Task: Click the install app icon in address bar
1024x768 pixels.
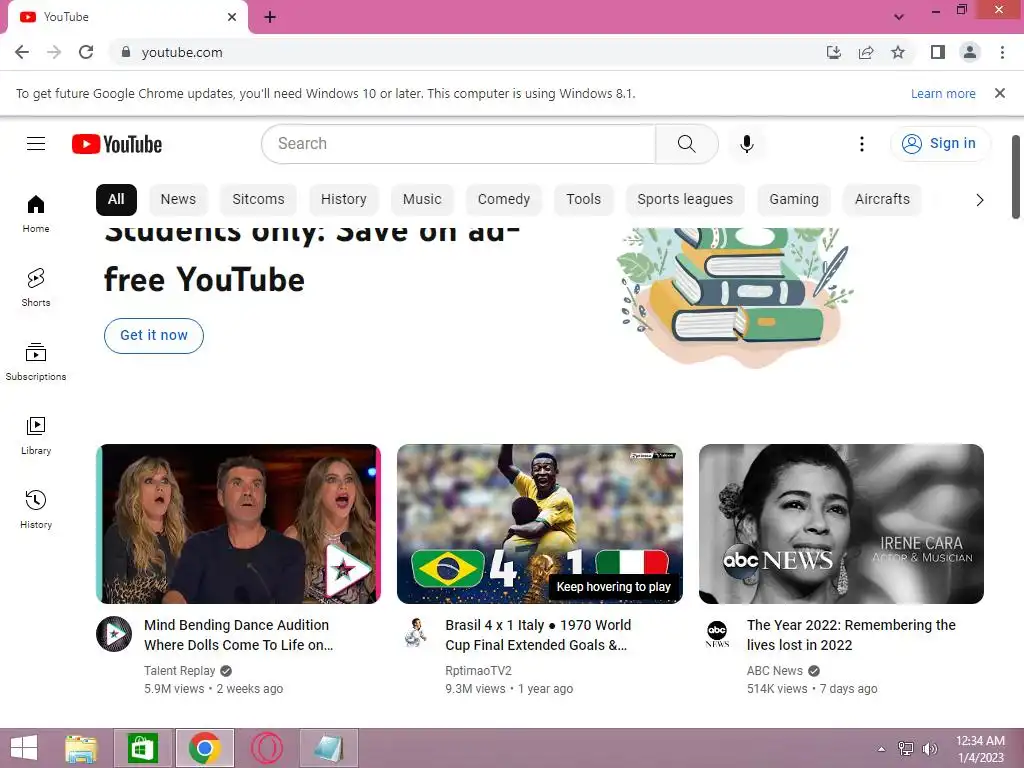Action: pos(833,52)
